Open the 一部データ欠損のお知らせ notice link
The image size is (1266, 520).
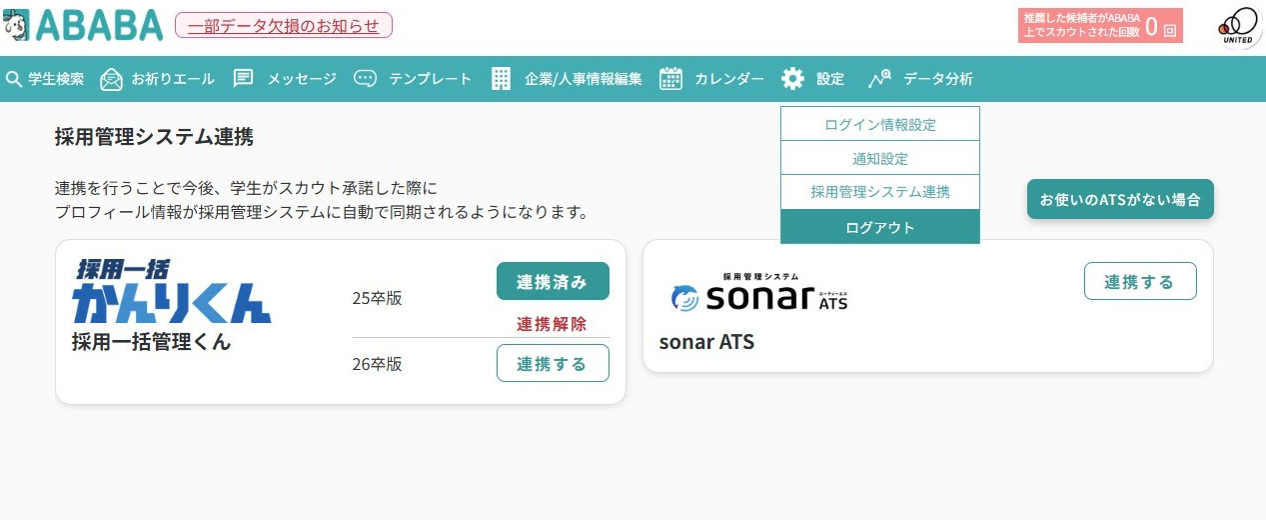(284, 25)
